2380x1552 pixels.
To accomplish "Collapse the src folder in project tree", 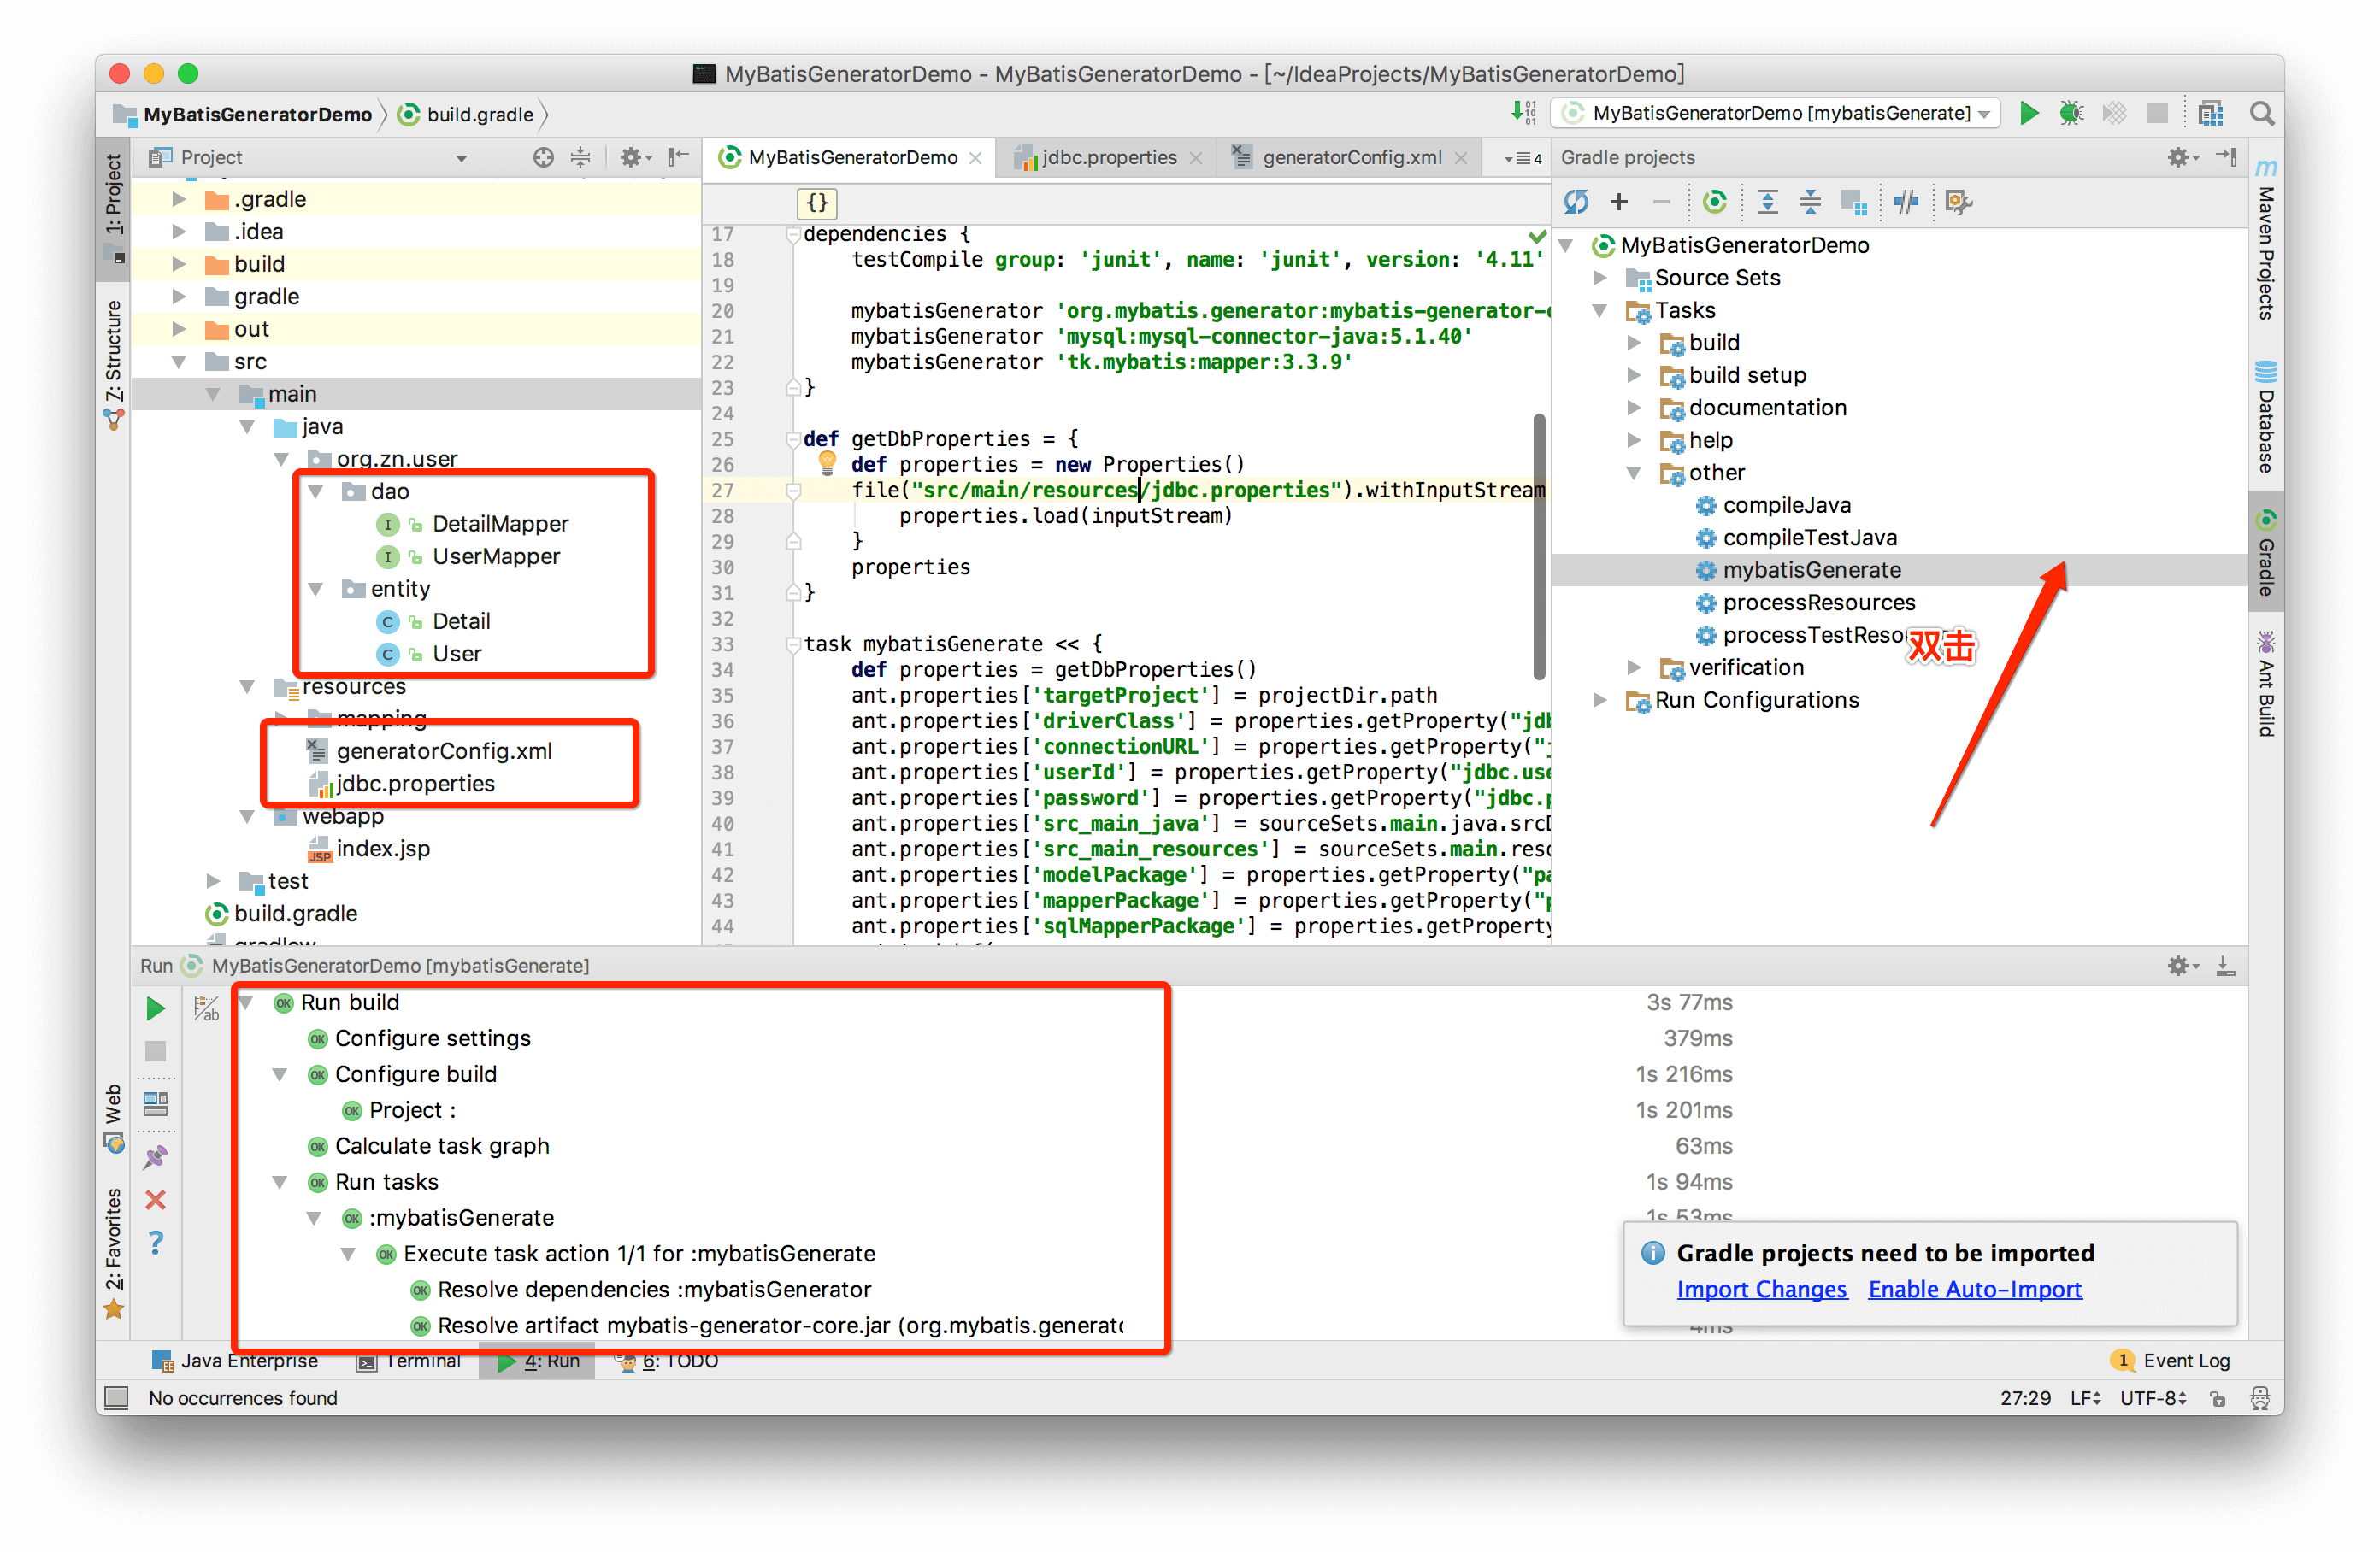I will click(179, 362).
